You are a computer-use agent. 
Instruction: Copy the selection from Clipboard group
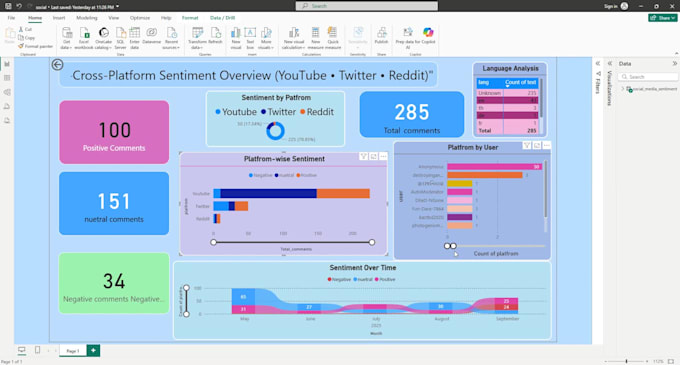point(26,38)
